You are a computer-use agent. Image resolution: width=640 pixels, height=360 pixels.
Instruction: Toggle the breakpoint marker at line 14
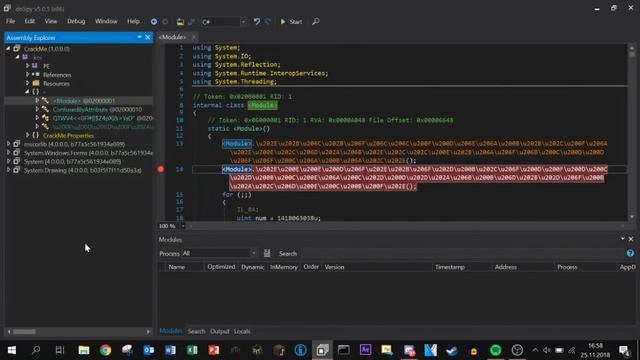coord(160,169)
